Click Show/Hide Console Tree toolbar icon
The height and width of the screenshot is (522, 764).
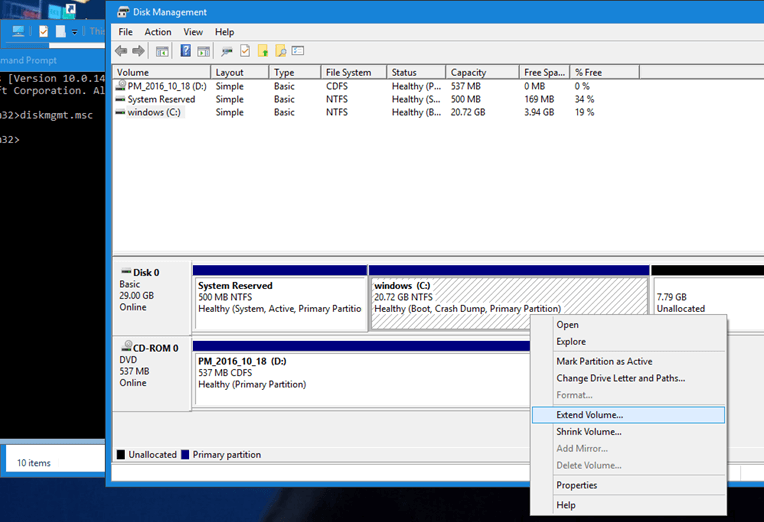point(160,51)
